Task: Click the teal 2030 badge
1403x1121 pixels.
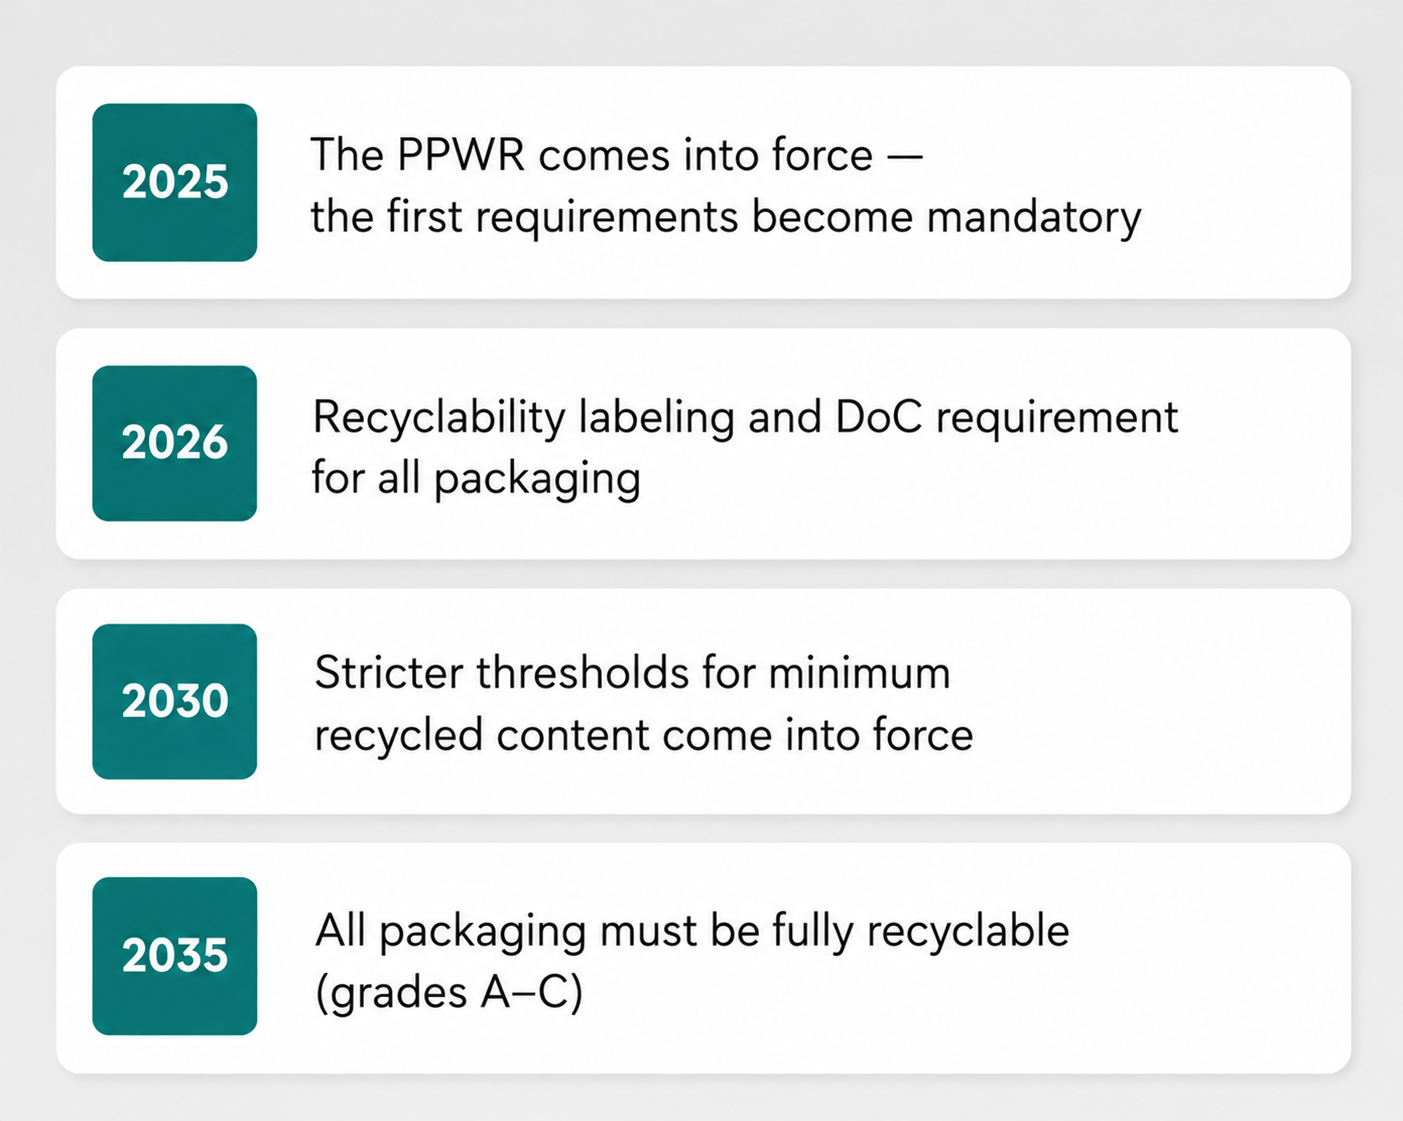Action: (x=175, y=701)
